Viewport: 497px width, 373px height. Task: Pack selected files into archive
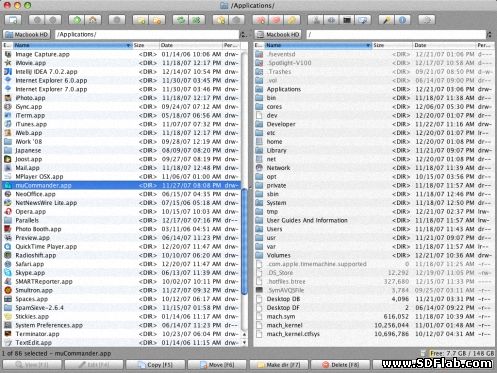point(221,20)
